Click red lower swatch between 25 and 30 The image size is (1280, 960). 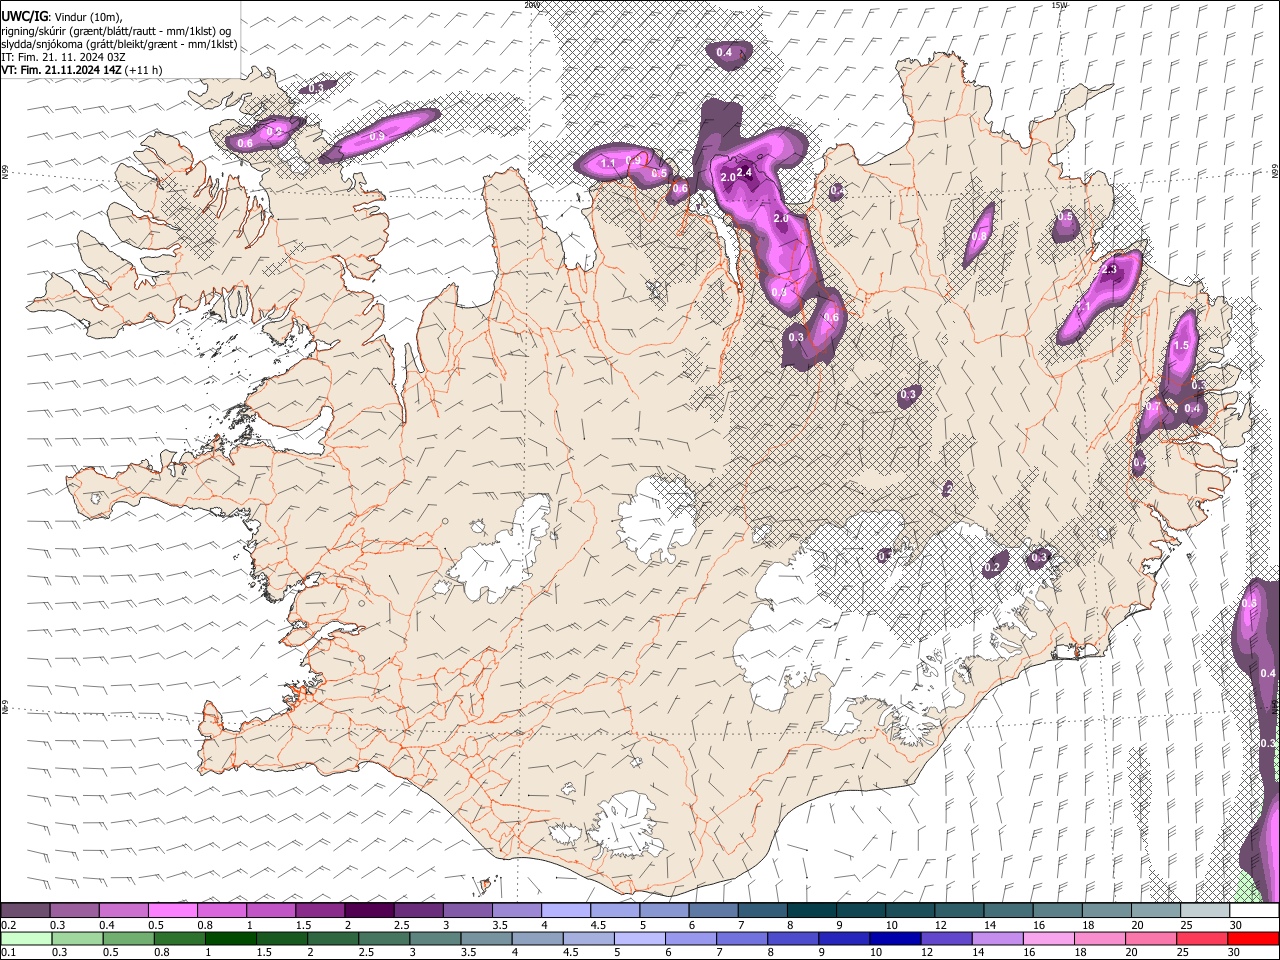click(x=1201, y=939)
